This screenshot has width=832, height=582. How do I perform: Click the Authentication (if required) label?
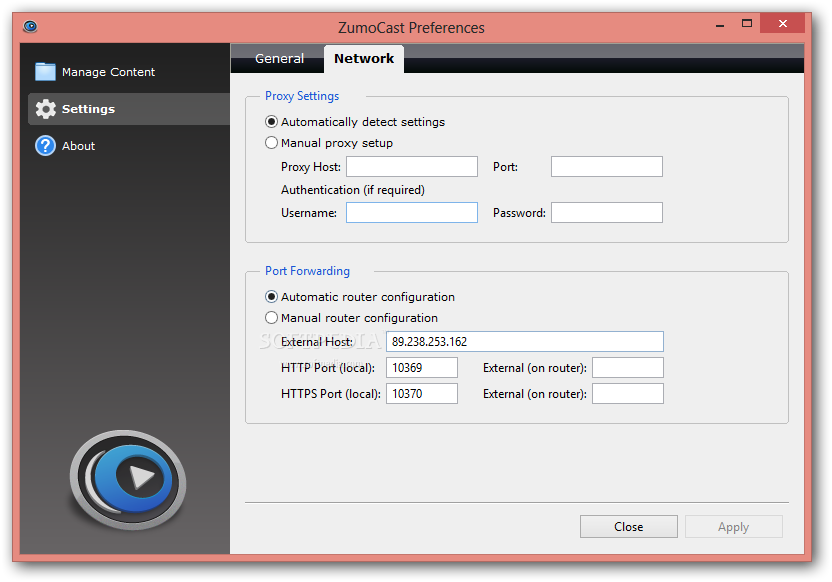353,190
